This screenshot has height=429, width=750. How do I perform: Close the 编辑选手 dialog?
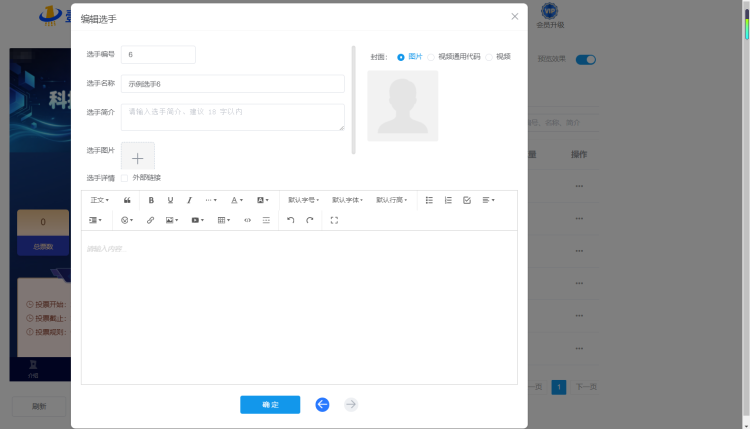(515, 17)
